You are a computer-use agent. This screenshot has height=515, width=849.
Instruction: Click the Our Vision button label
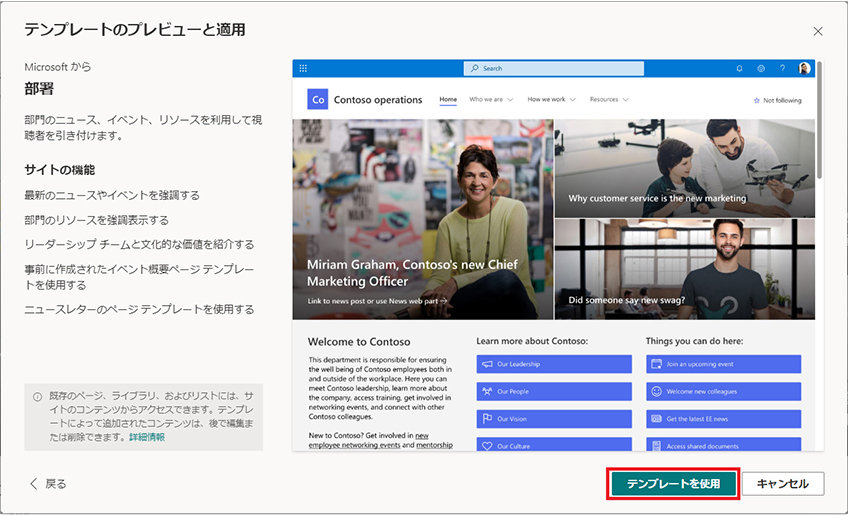click(x=512, y=419)
